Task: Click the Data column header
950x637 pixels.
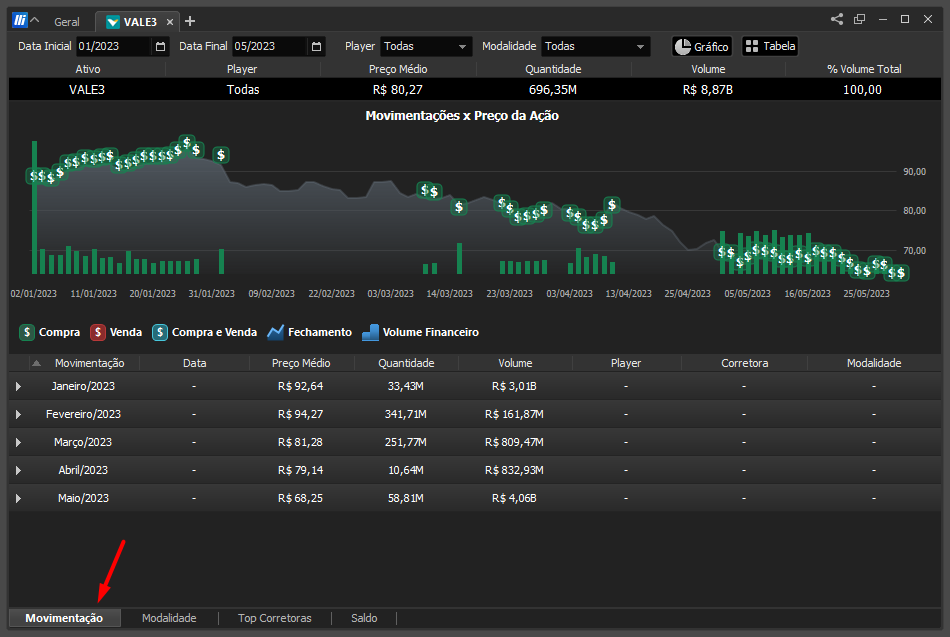Action: [x=194, y=363]
